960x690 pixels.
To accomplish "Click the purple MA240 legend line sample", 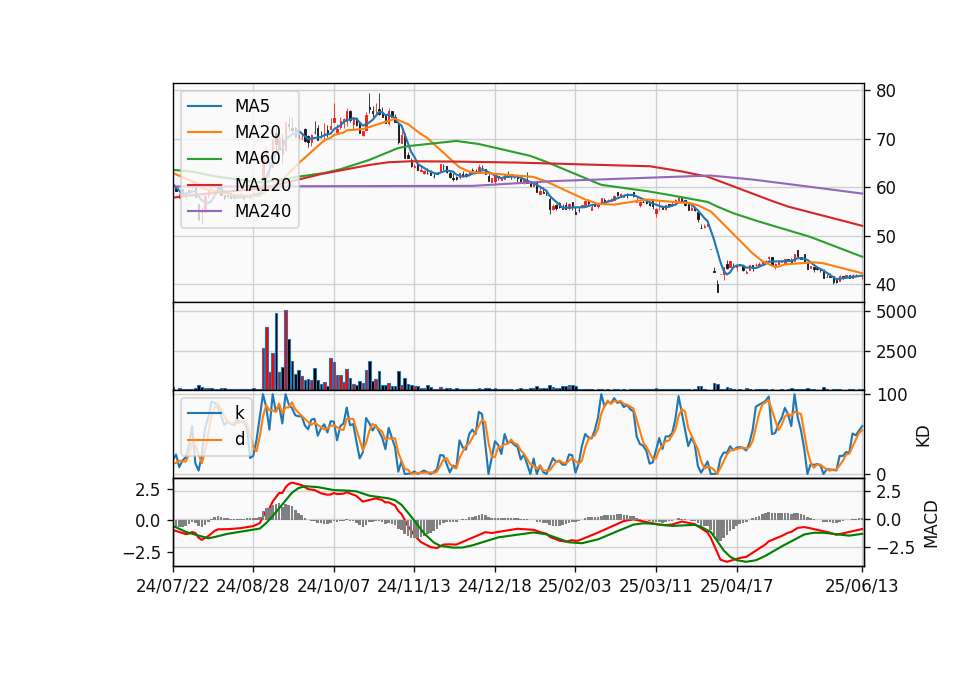I will (204, 211).
